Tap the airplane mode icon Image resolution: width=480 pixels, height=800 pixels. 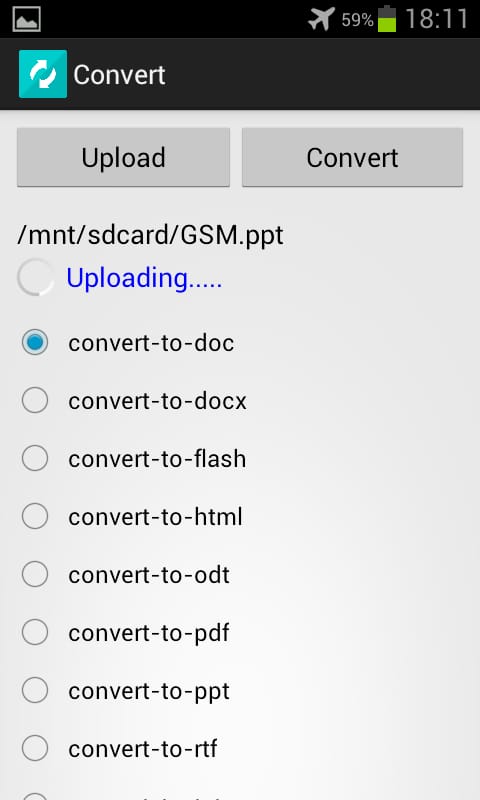pyautogui.click(x=322, y=19)
